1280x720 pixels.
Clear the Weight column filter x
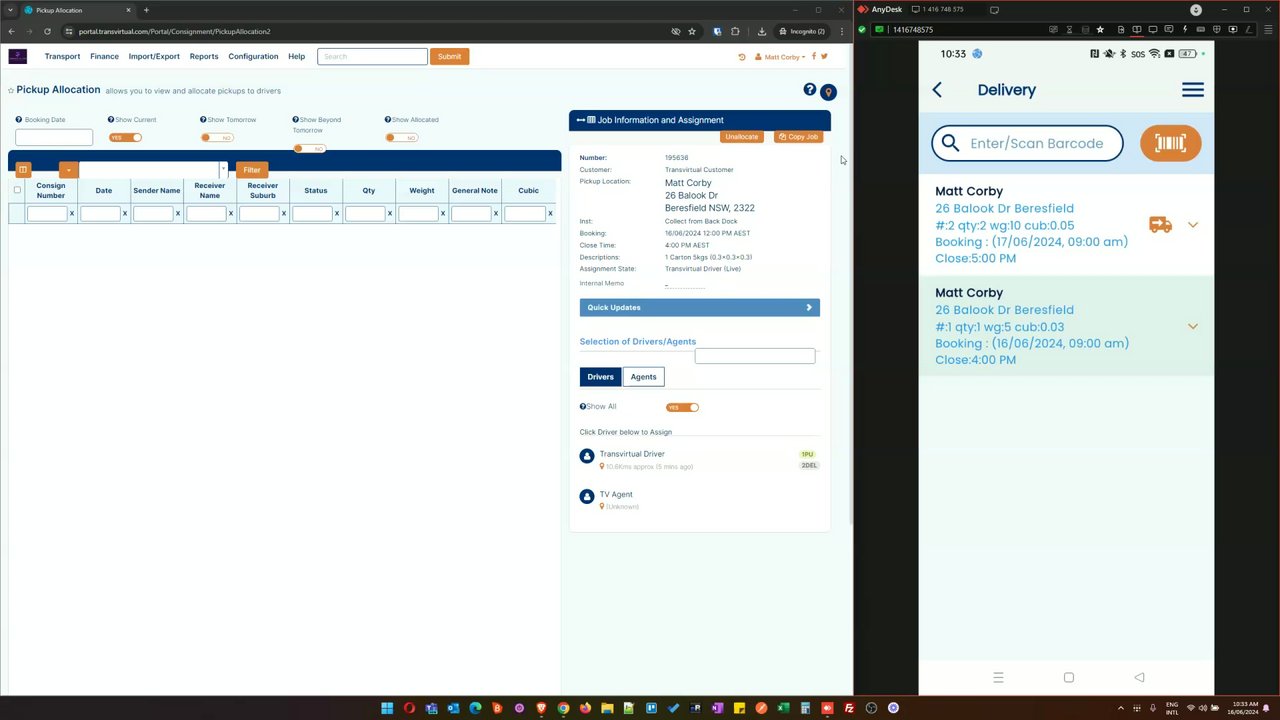pos(443,213)
